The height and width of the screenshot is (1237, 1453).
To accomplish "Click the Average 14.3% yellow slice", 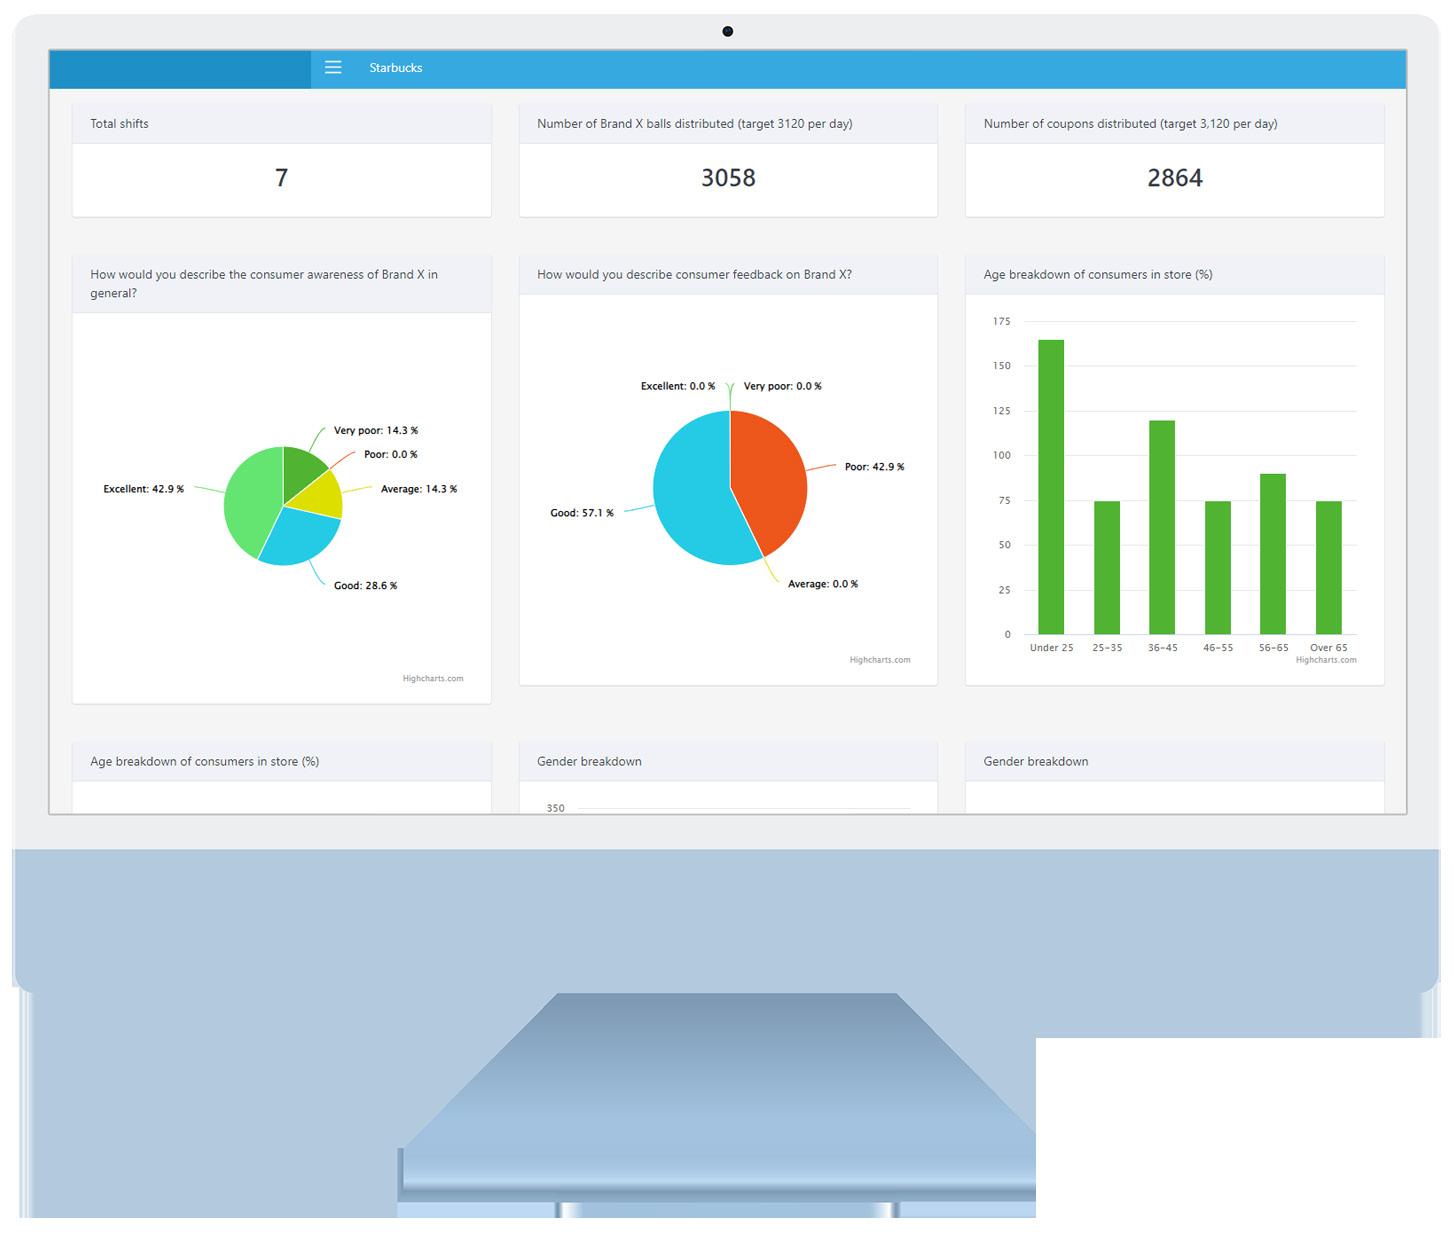I will point(320,496).
